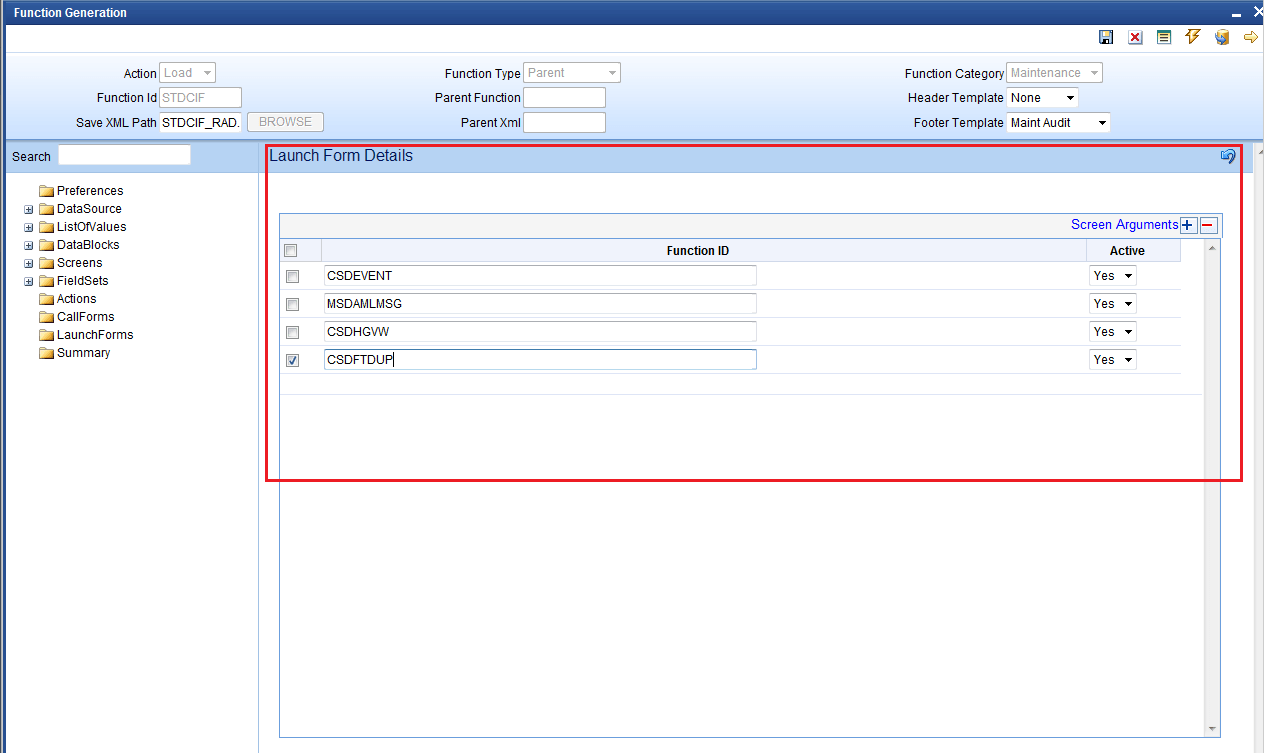Open the Preferences folder icon
Screen dimensions: 1264x753
pos(46,191)
